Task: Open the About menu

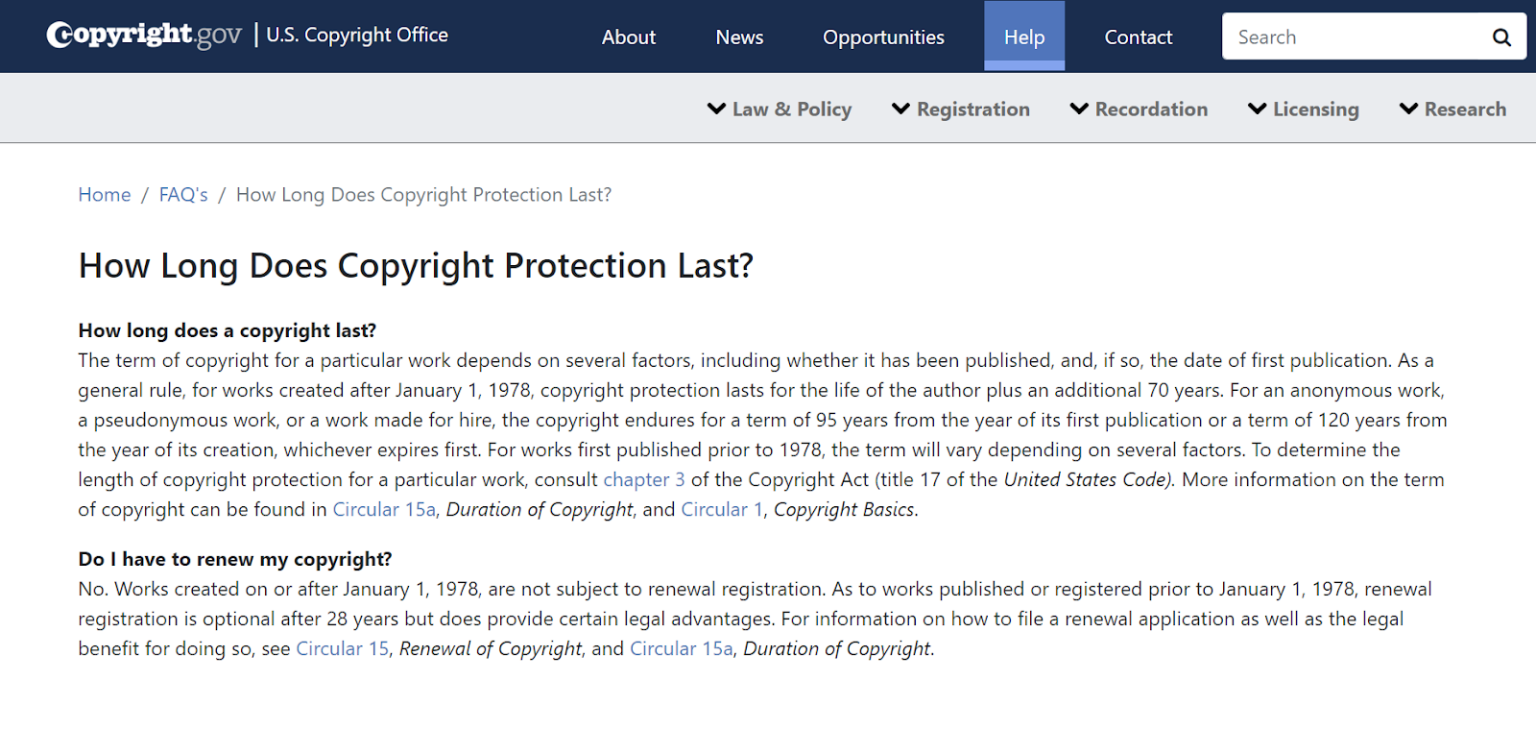Action: coord(628,36)
